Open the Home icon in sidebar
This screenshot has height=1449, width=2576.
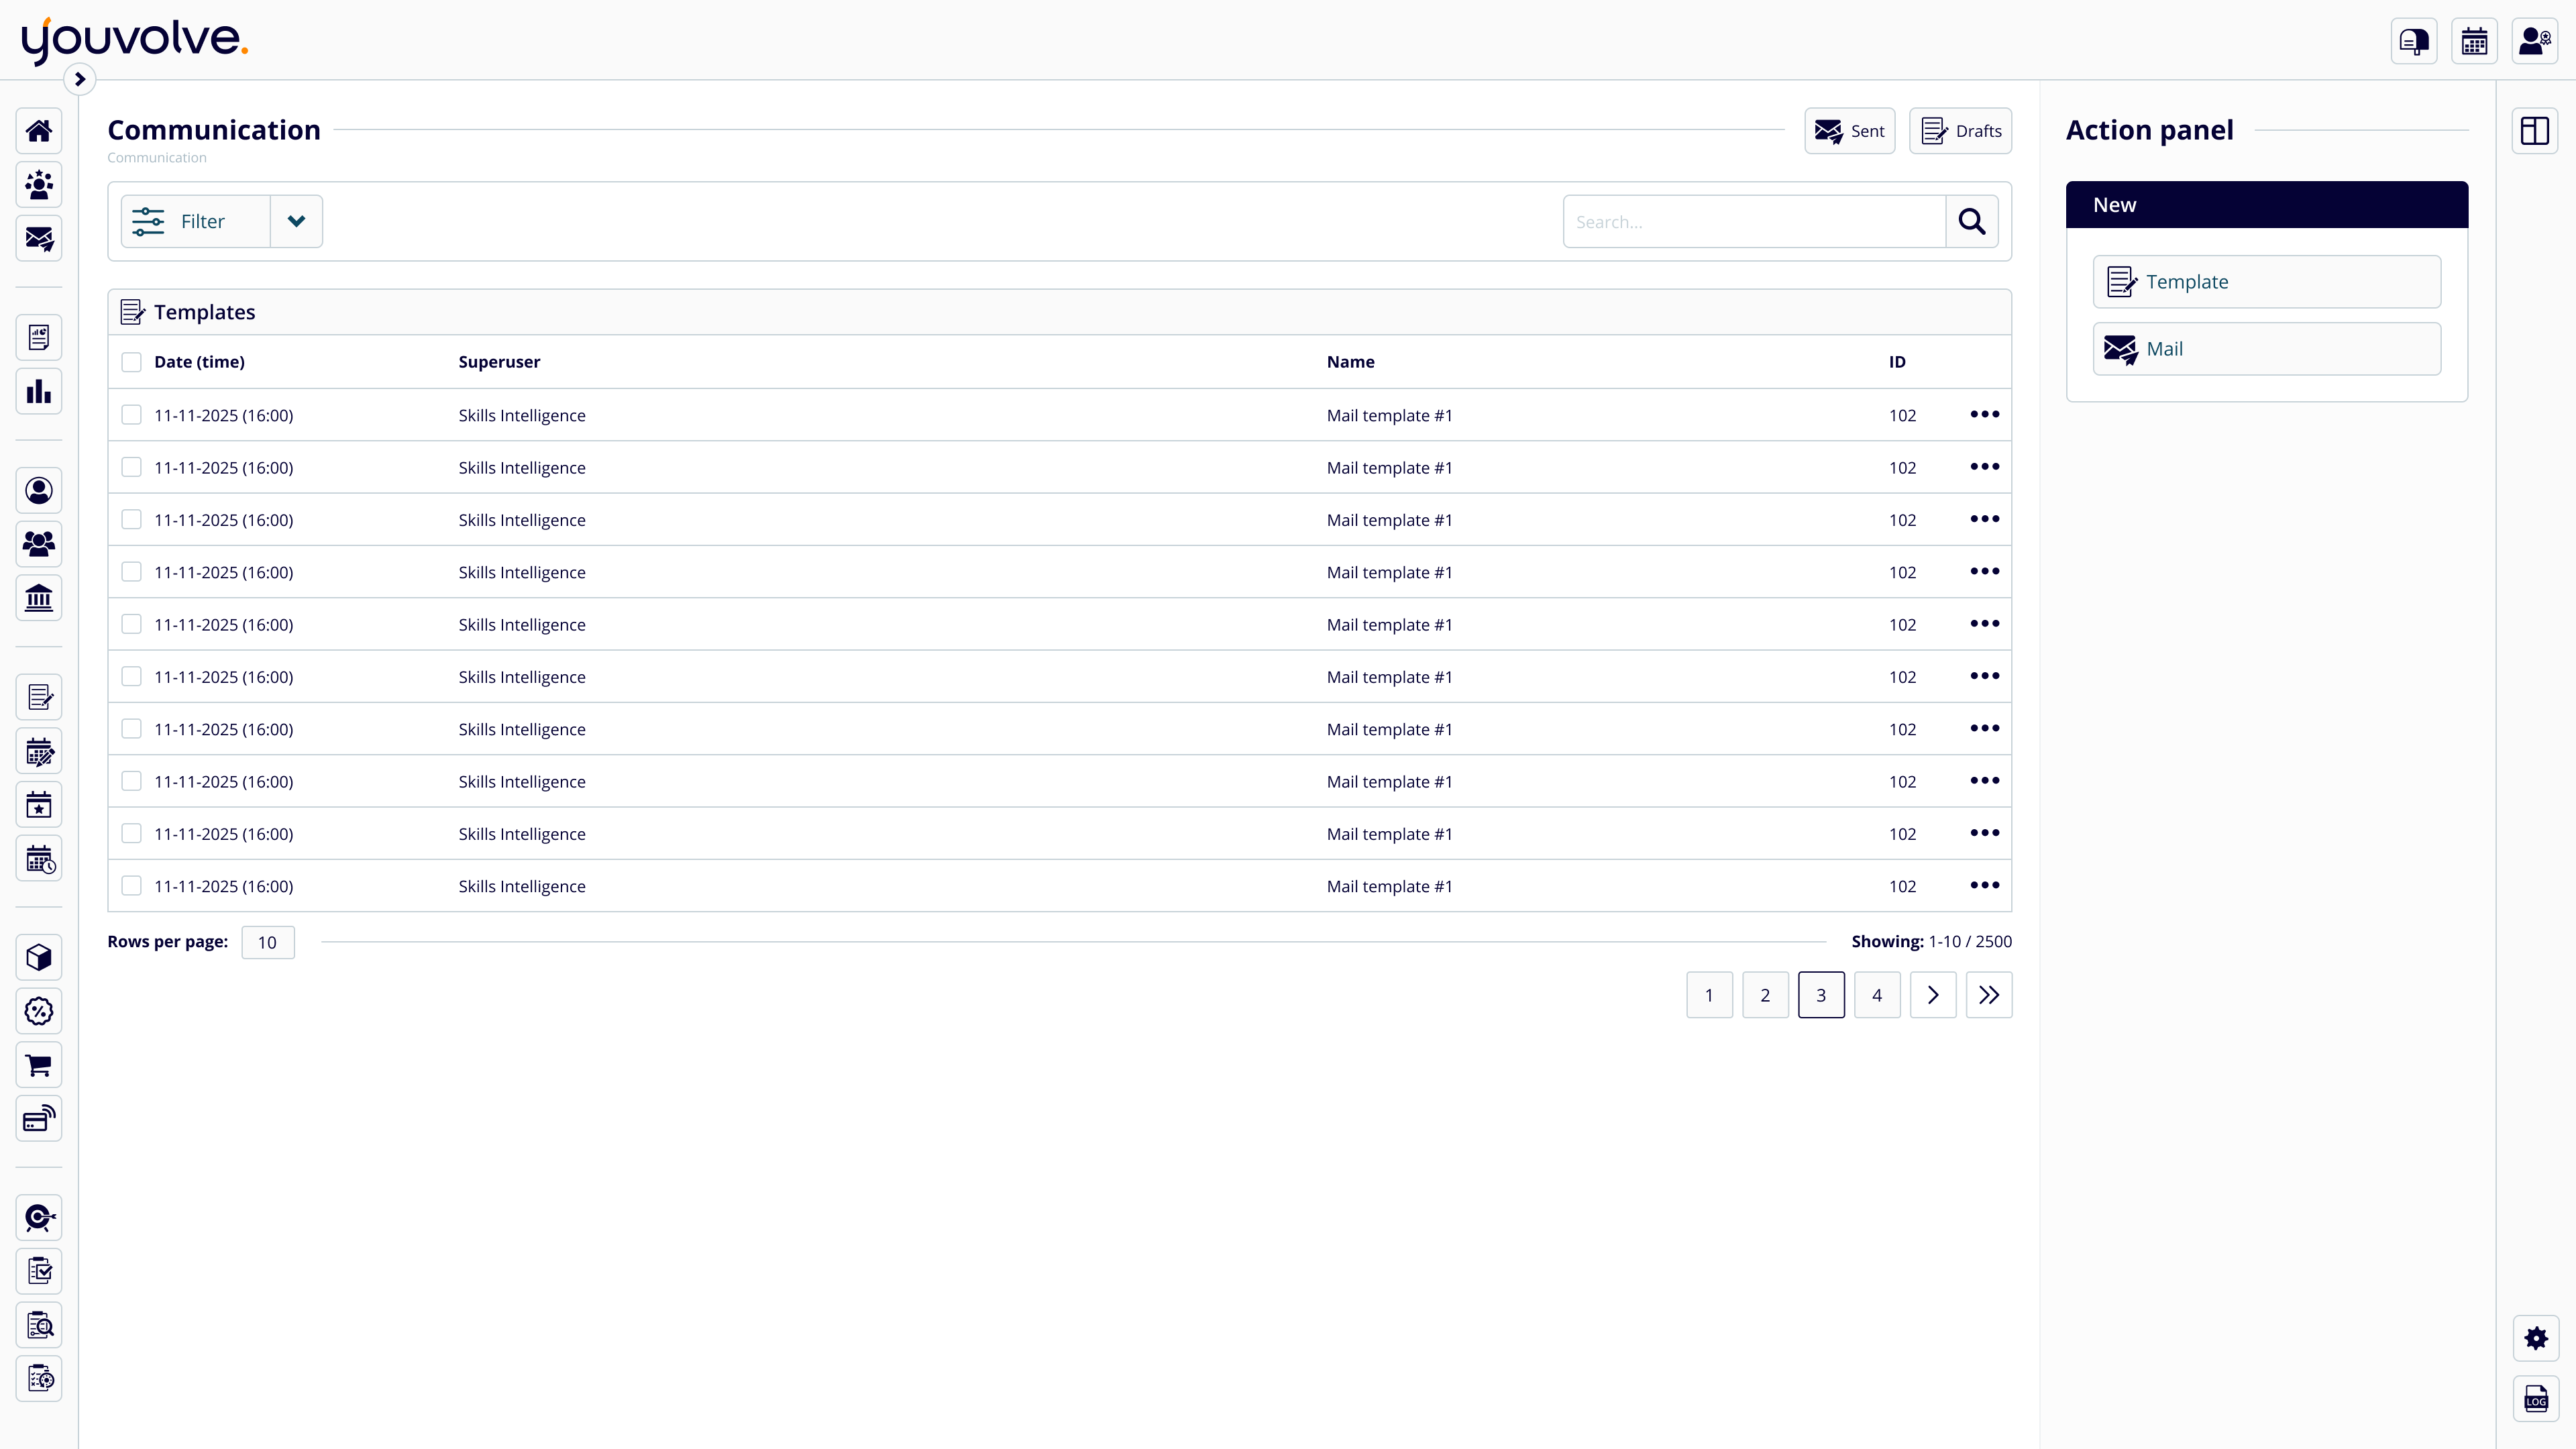click(x=39, y=131)
